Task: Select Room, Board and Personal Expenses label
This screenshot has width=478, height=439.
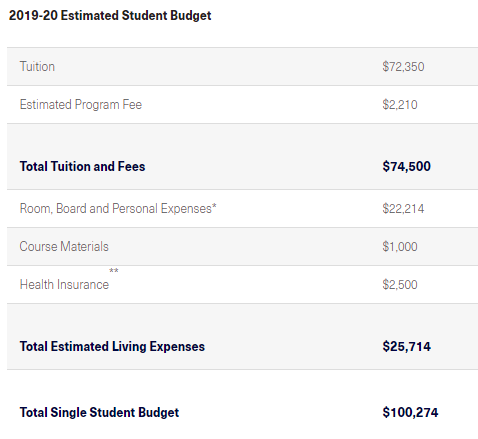Action: (118, 209)
